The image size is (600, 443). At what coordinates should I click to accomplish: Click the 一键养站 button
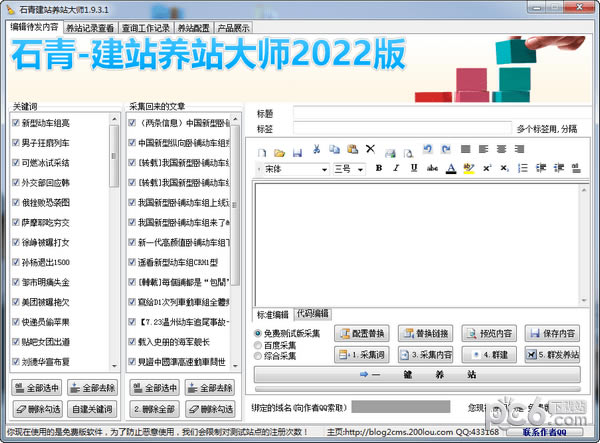(x=418, y=373)
